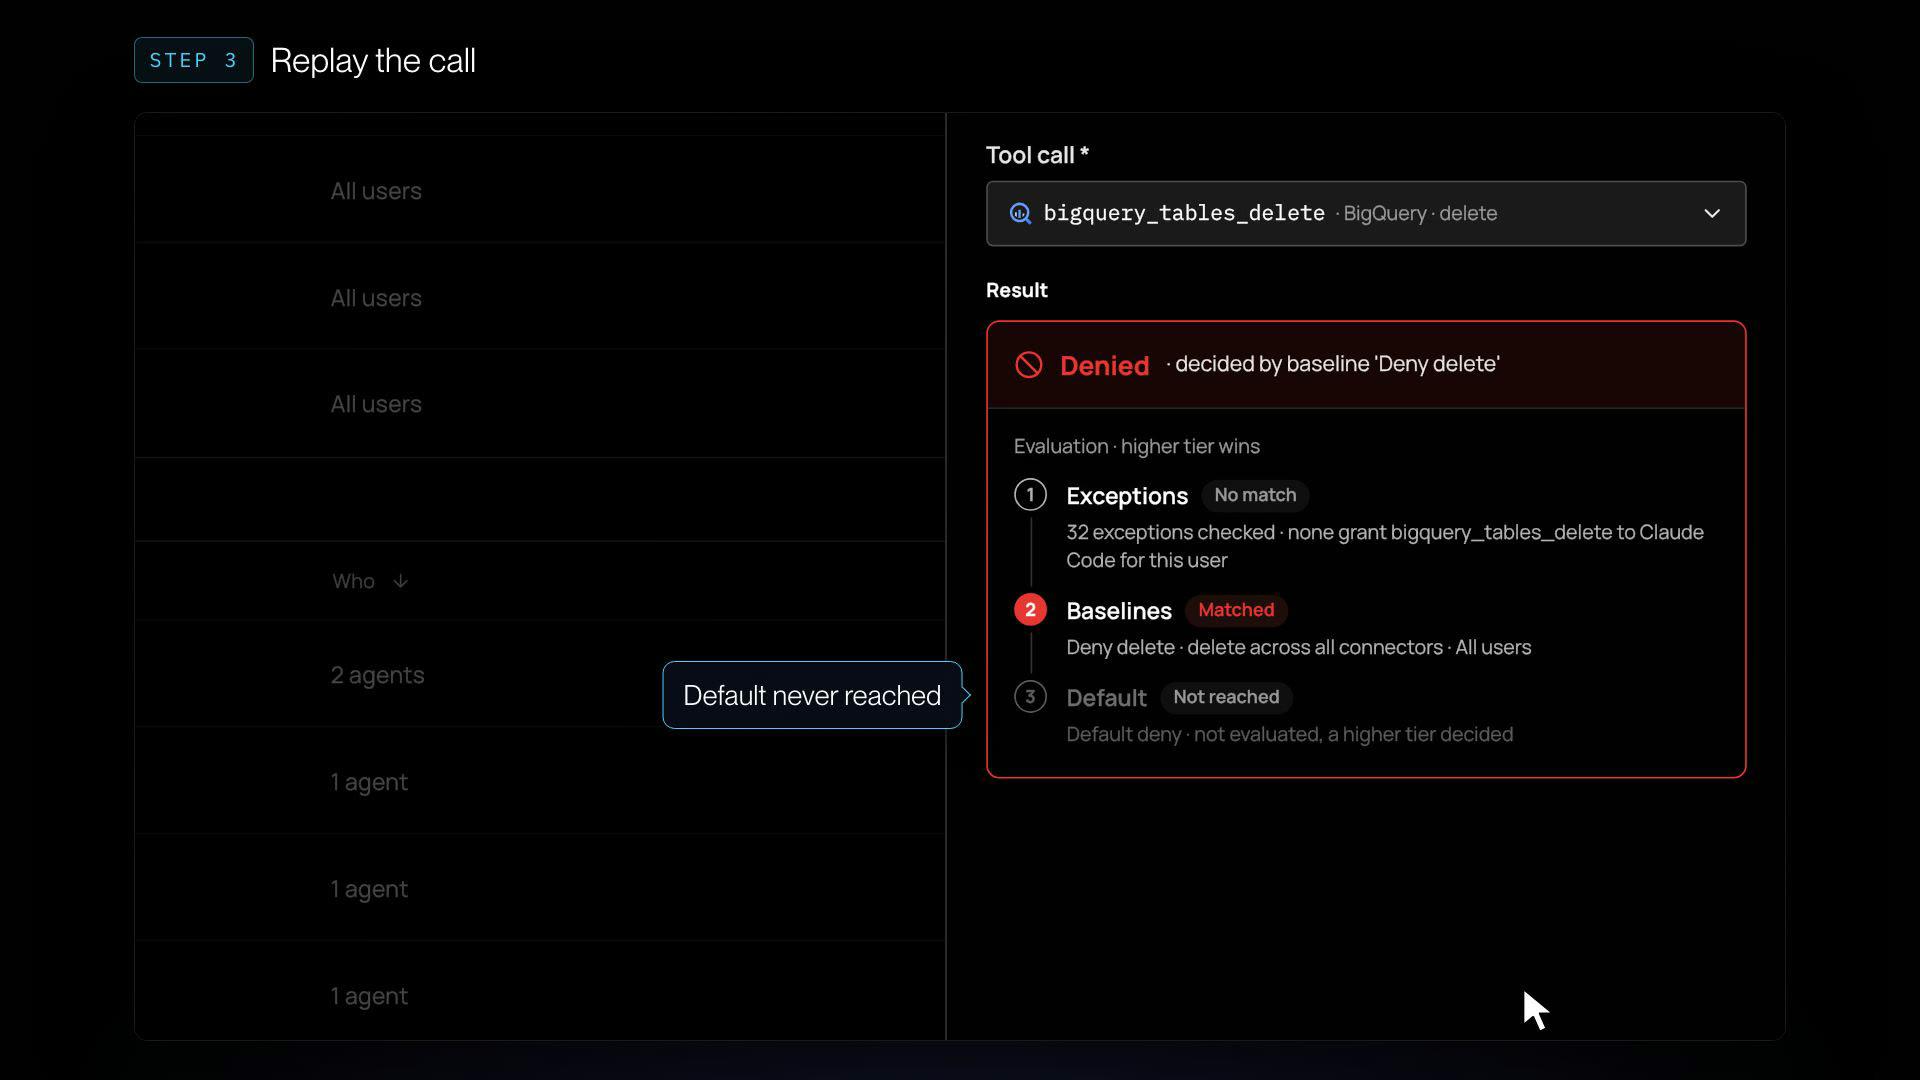Screen dimensions: 1920x1080
Task: Open the Tool call dropdown chevron
Action: [1712, 214]
